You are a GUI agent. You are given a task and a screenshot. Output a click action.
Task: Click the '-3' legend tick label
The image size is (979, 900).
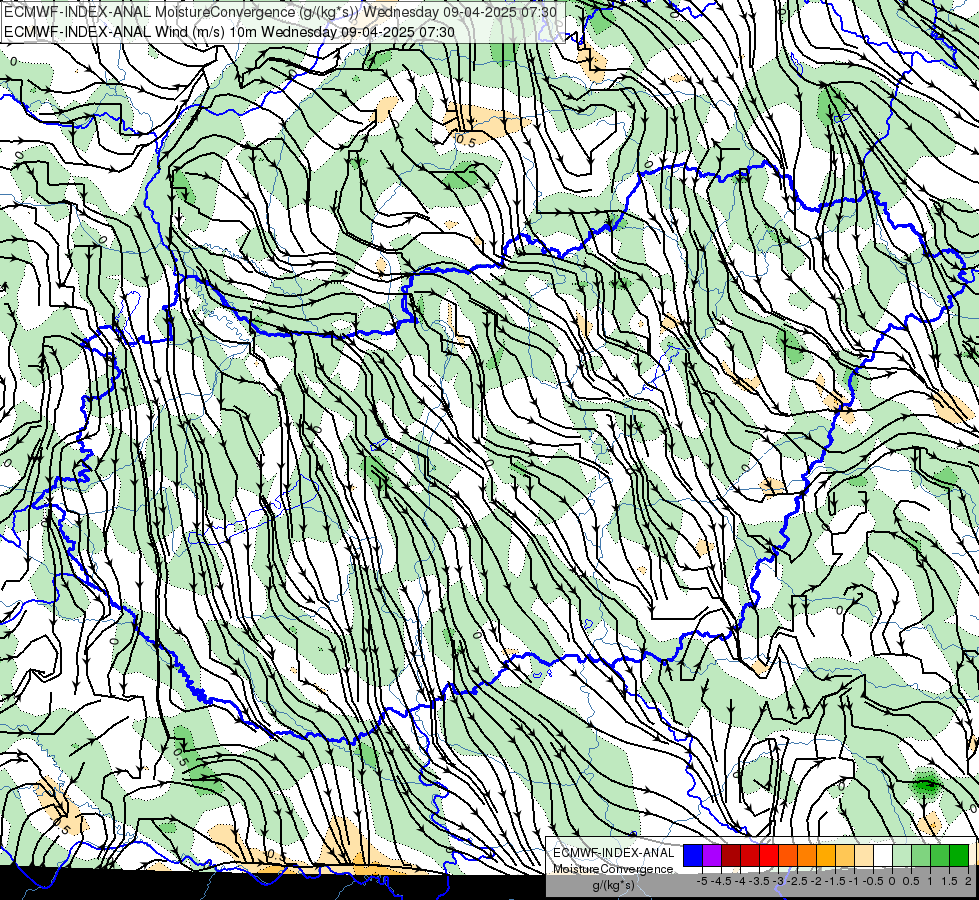click(x=779, y=881)
